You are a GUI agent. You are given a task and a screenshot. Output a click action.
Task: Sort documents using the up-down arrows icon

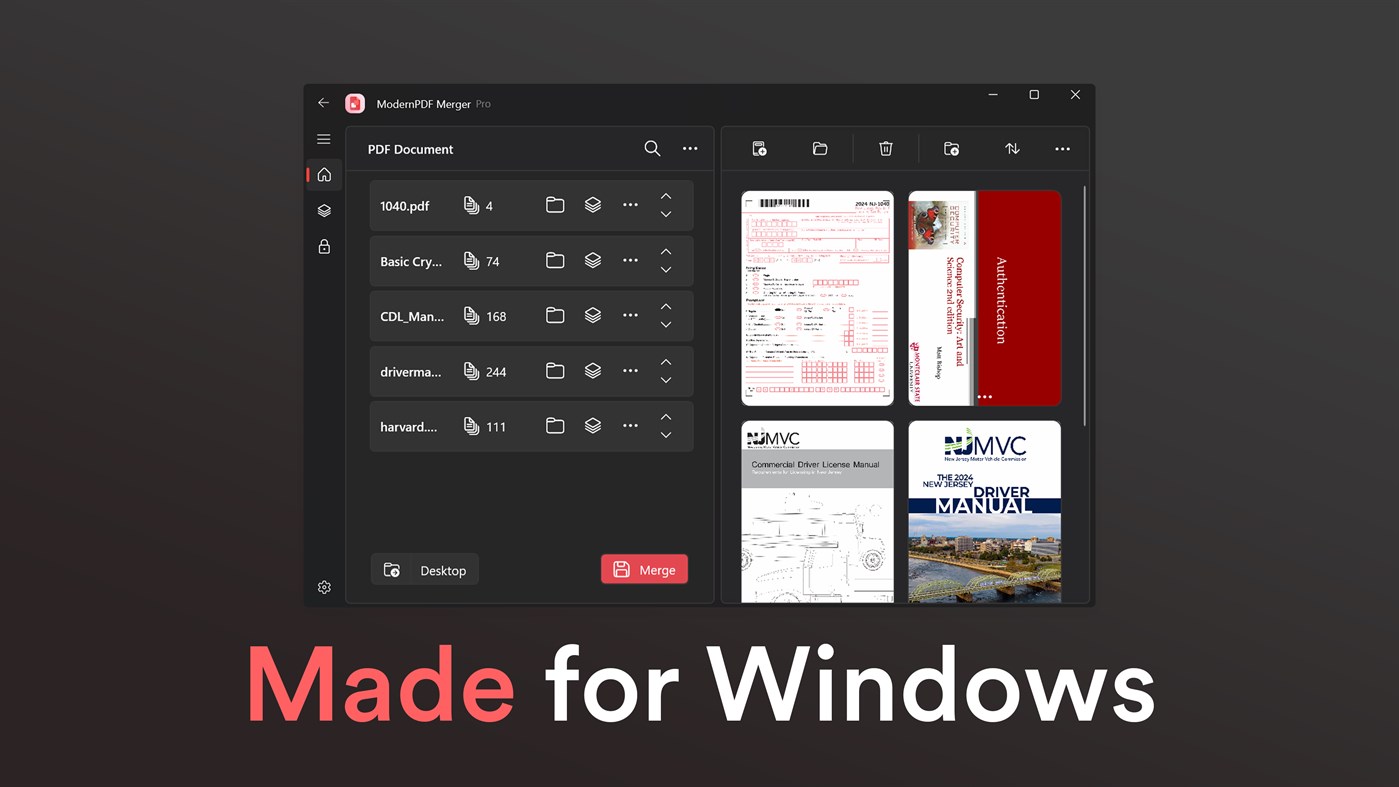coord(1012,148)
